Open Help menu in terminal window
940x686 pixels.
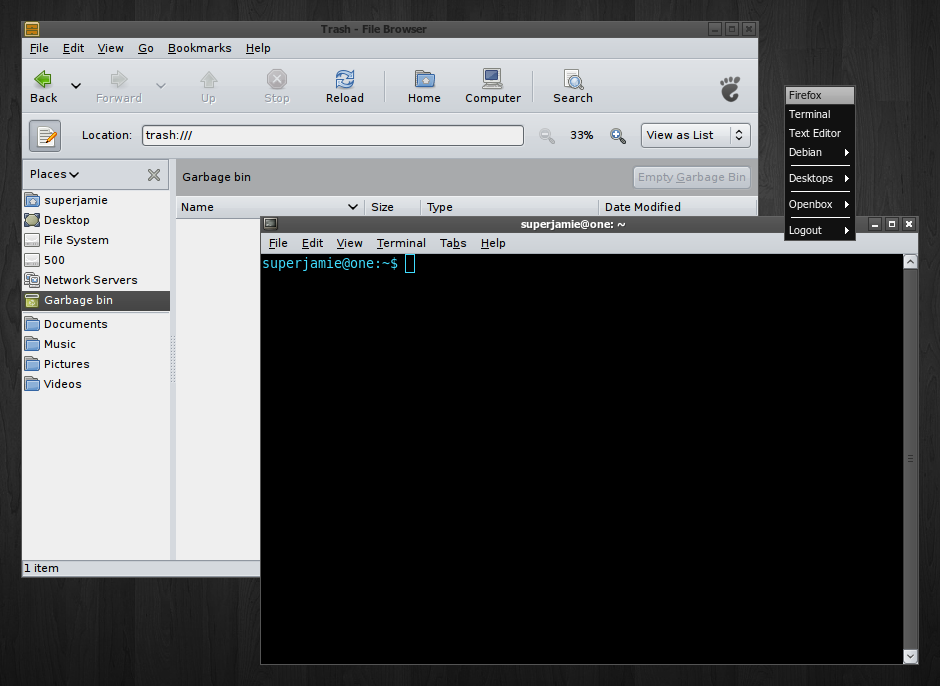(493, 243)
